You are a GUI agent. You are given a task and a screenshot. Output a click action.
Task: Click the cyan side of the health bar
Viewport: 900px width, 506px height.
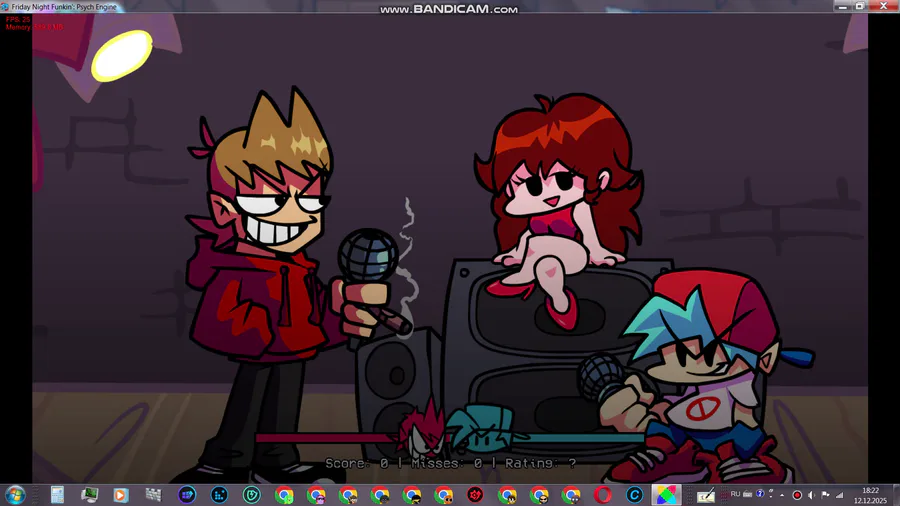coord(579,438)
